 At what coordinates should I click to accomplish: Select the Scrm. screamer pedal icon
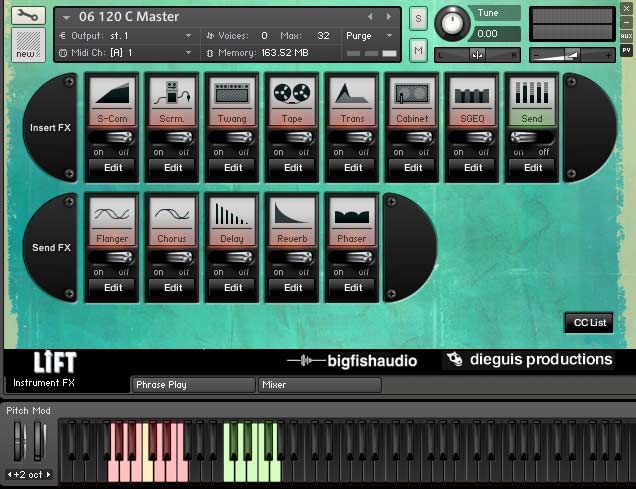pyautogui.click(x=172, y=93)
